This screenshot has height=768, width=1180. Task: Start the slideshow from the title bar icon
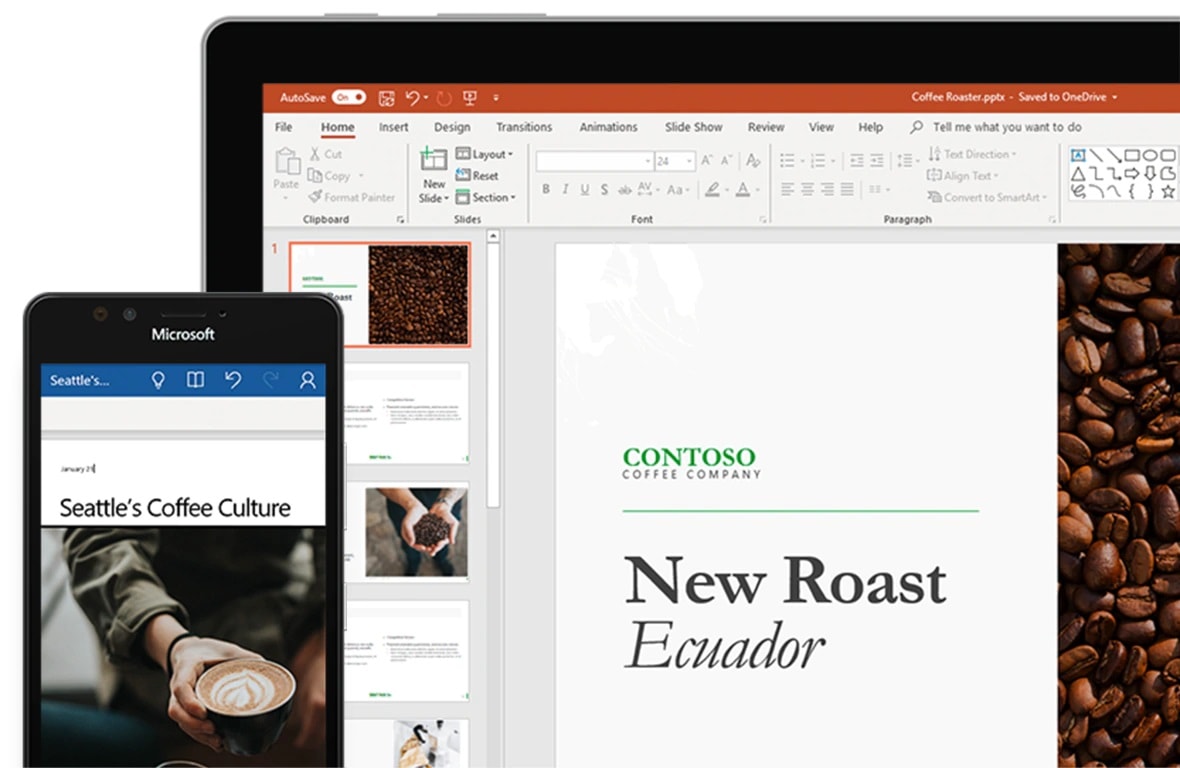[x=470, y=98]
